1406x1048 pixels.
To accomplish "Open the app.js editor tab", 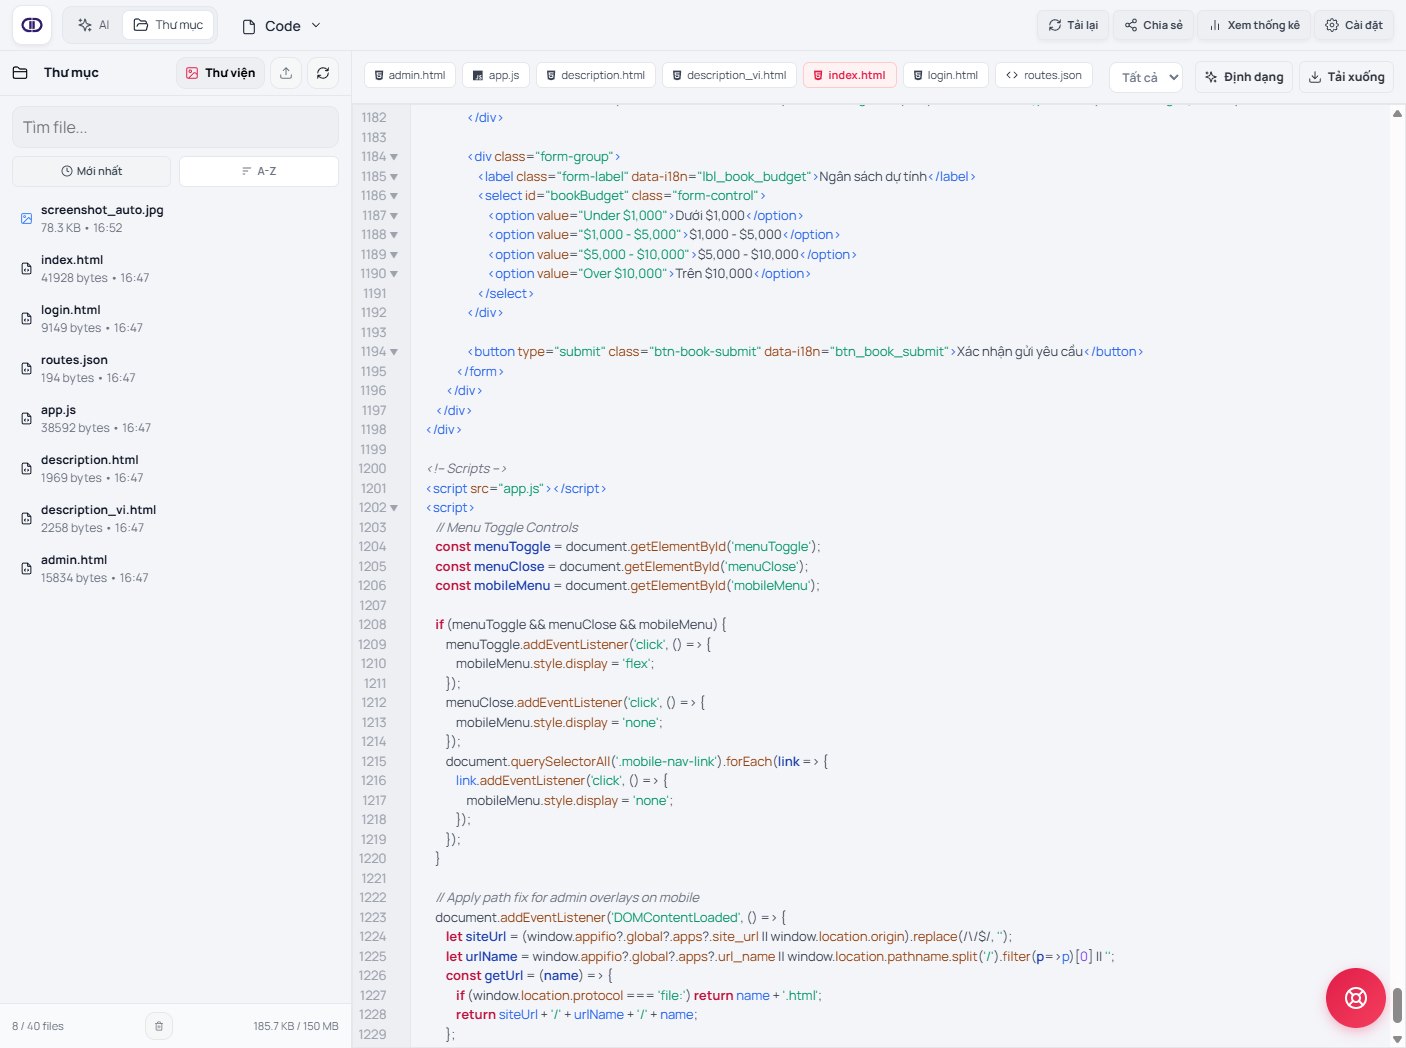I will tap(496, 75).
